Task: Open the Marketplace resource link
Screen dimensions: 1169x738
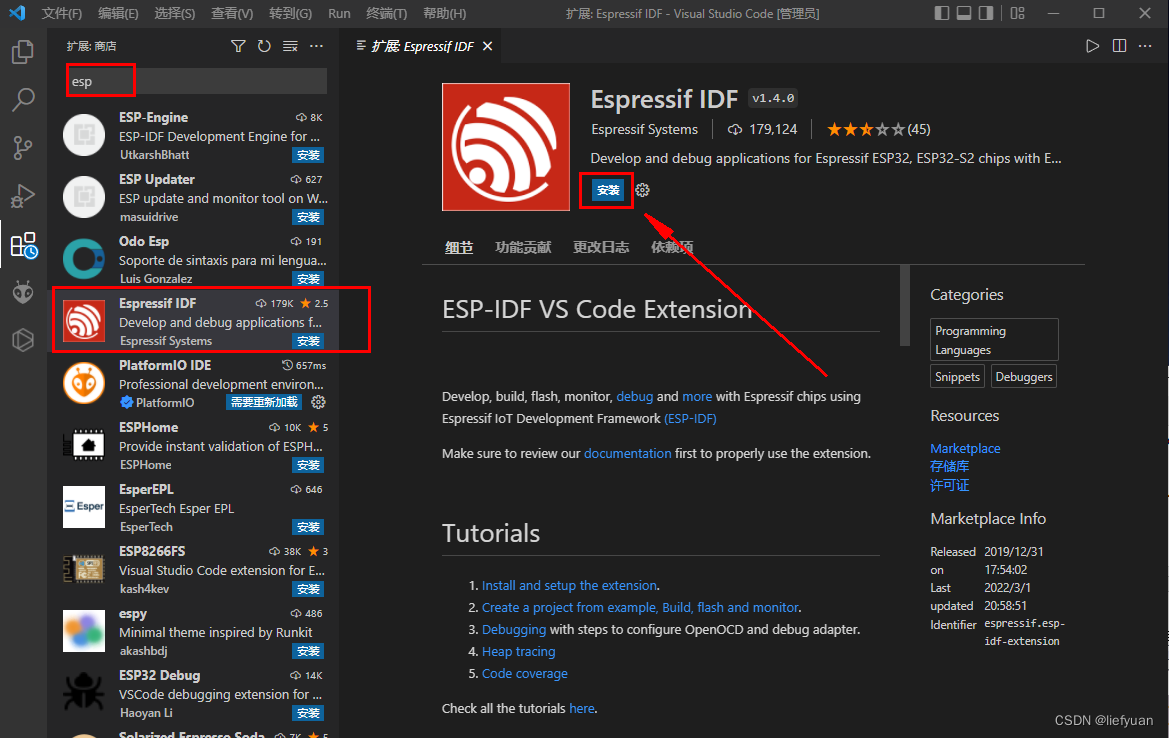Action: [965, 448]
